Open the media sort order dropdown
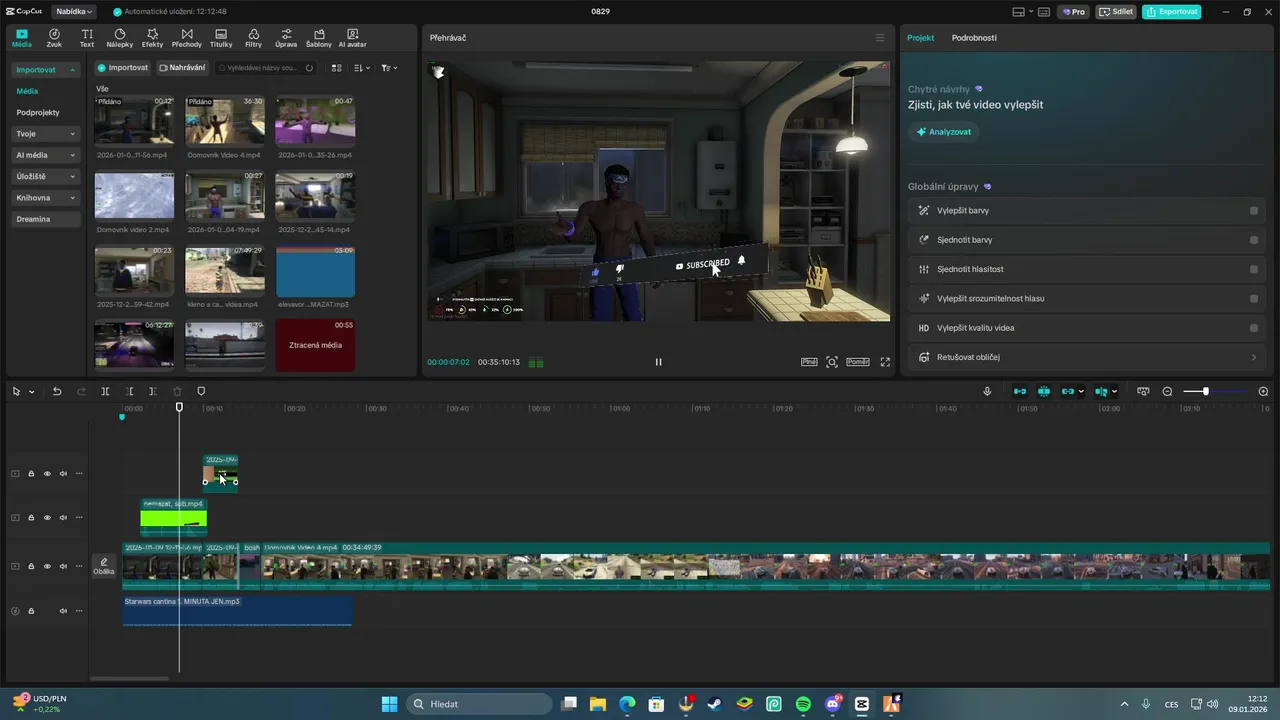The image size is (1280, 720). tap(362, 68)
